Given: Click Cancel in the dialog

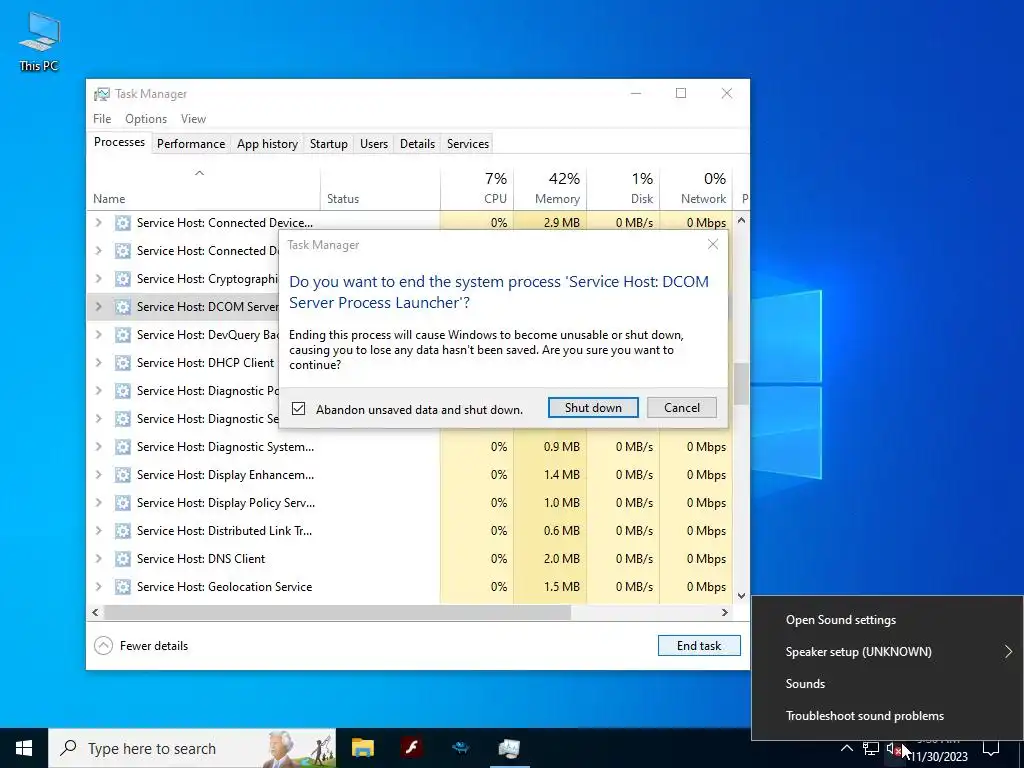Looking at the screenshot, I should pos(682,408).
